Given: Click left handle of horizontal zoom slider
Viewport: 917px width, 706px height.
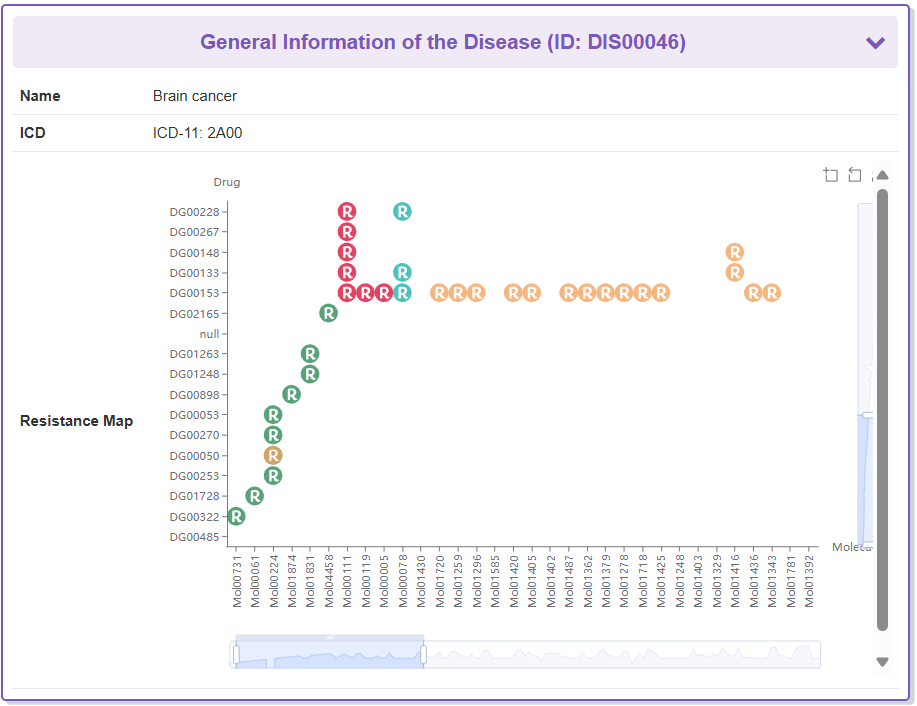Looking at the screenshot, I should tap(236, 654).
